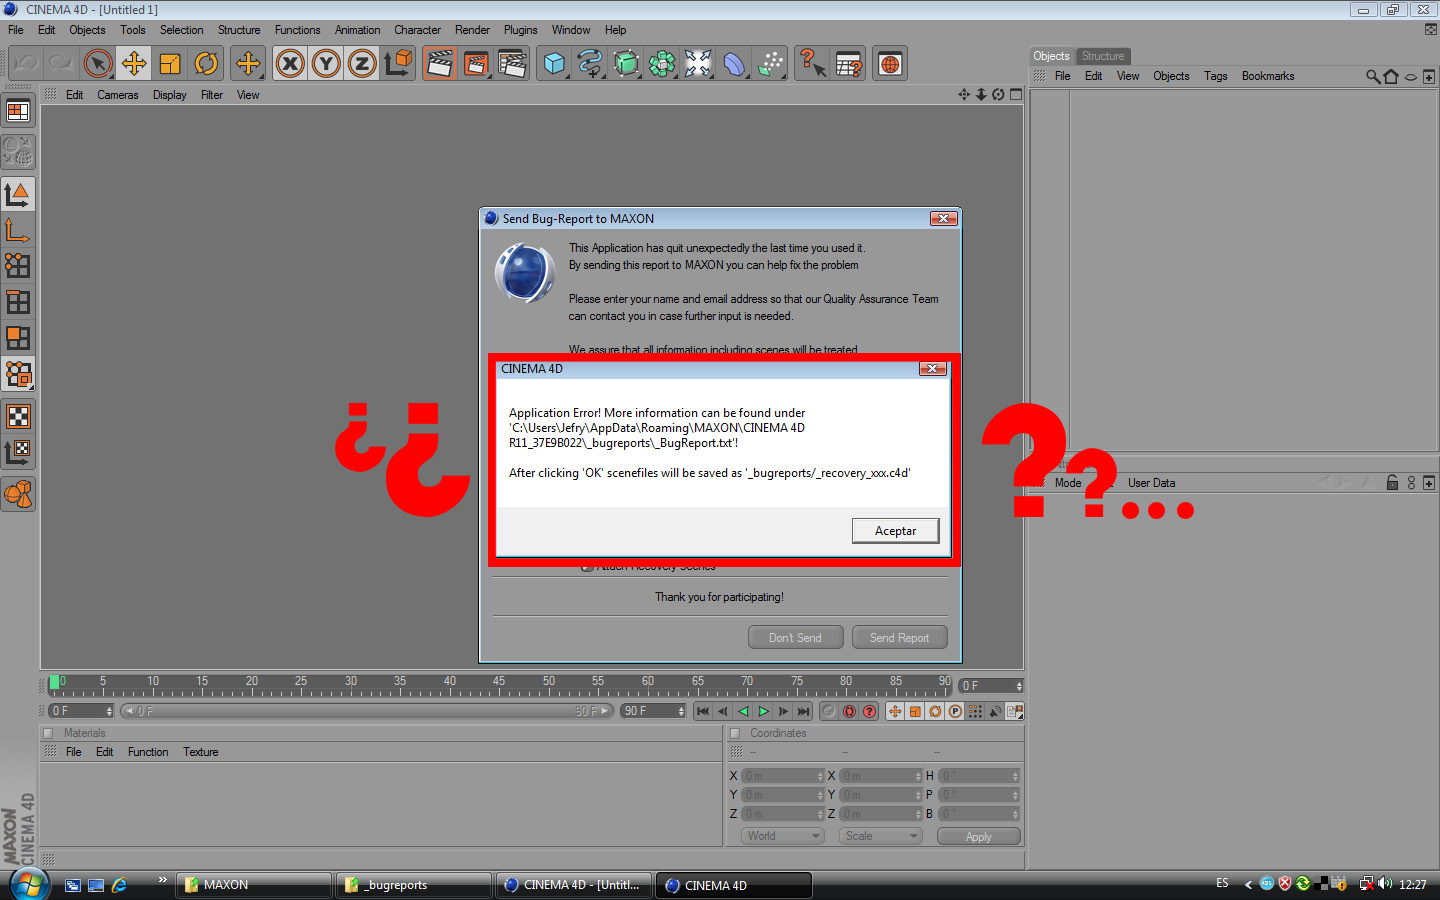Click the green current-frame marker on timeline
Viewport: 1440px width, 900px height.
(x=54, y=684)
